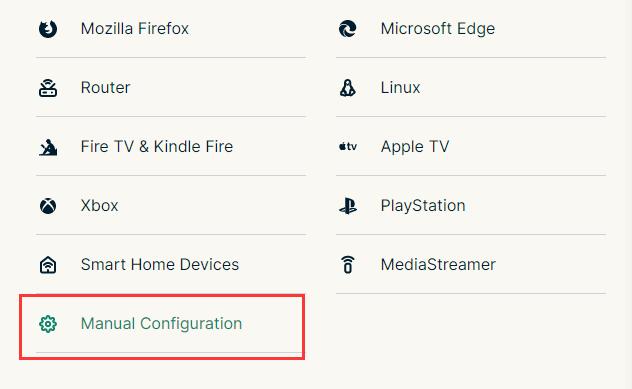Click the Manual Configuration gear icon

(48, 324)
